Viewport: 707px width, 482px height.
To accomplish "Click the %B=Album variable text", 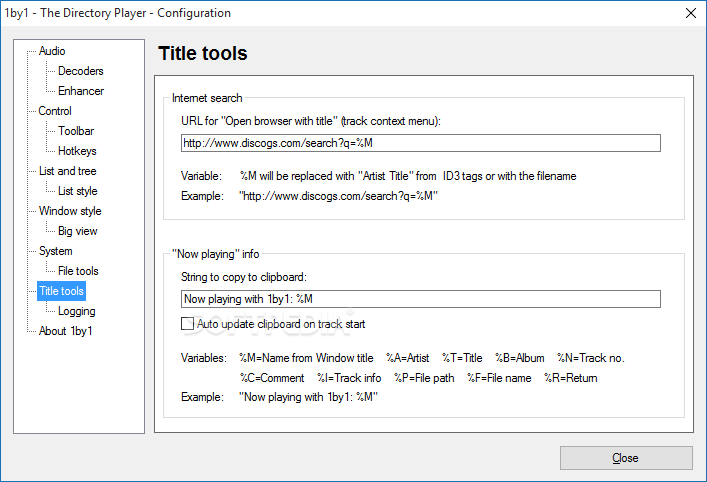I will click(520, 358).
